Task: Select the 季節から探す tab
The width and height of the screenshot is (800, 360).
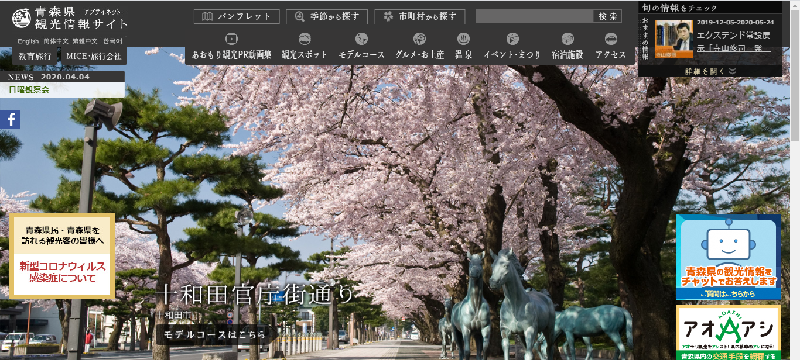Action: tap(328, 16)
